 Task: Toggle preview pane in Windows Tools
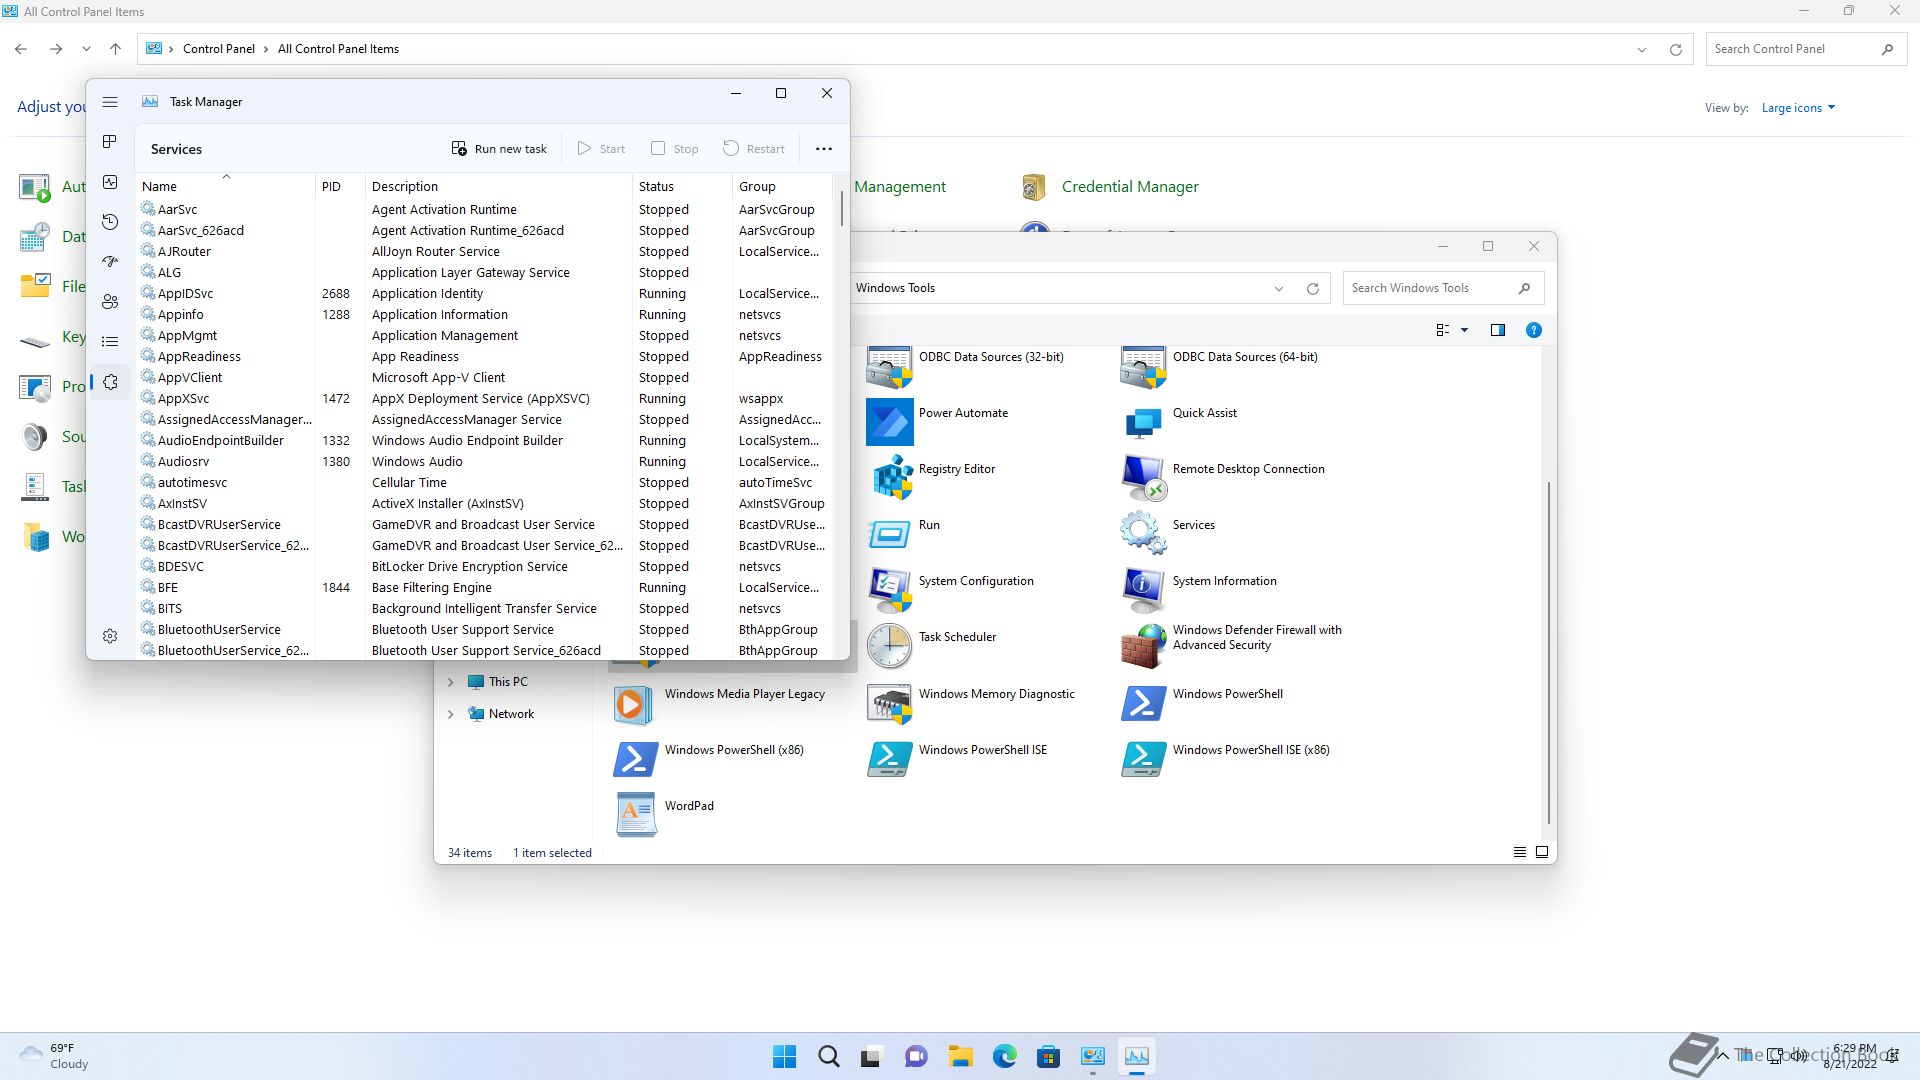[1498, 330]
